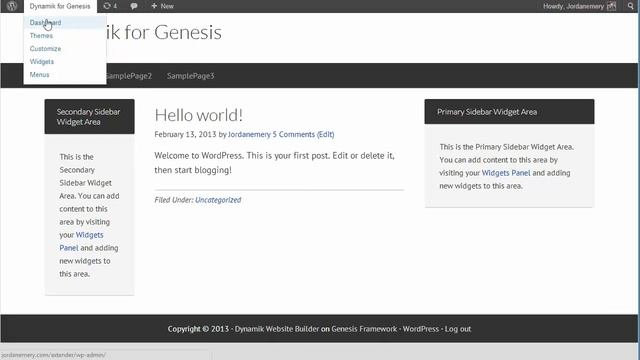
Task: Click Widgets Panel link in Primary Sidebar
Action: click(x=506, y=173)
